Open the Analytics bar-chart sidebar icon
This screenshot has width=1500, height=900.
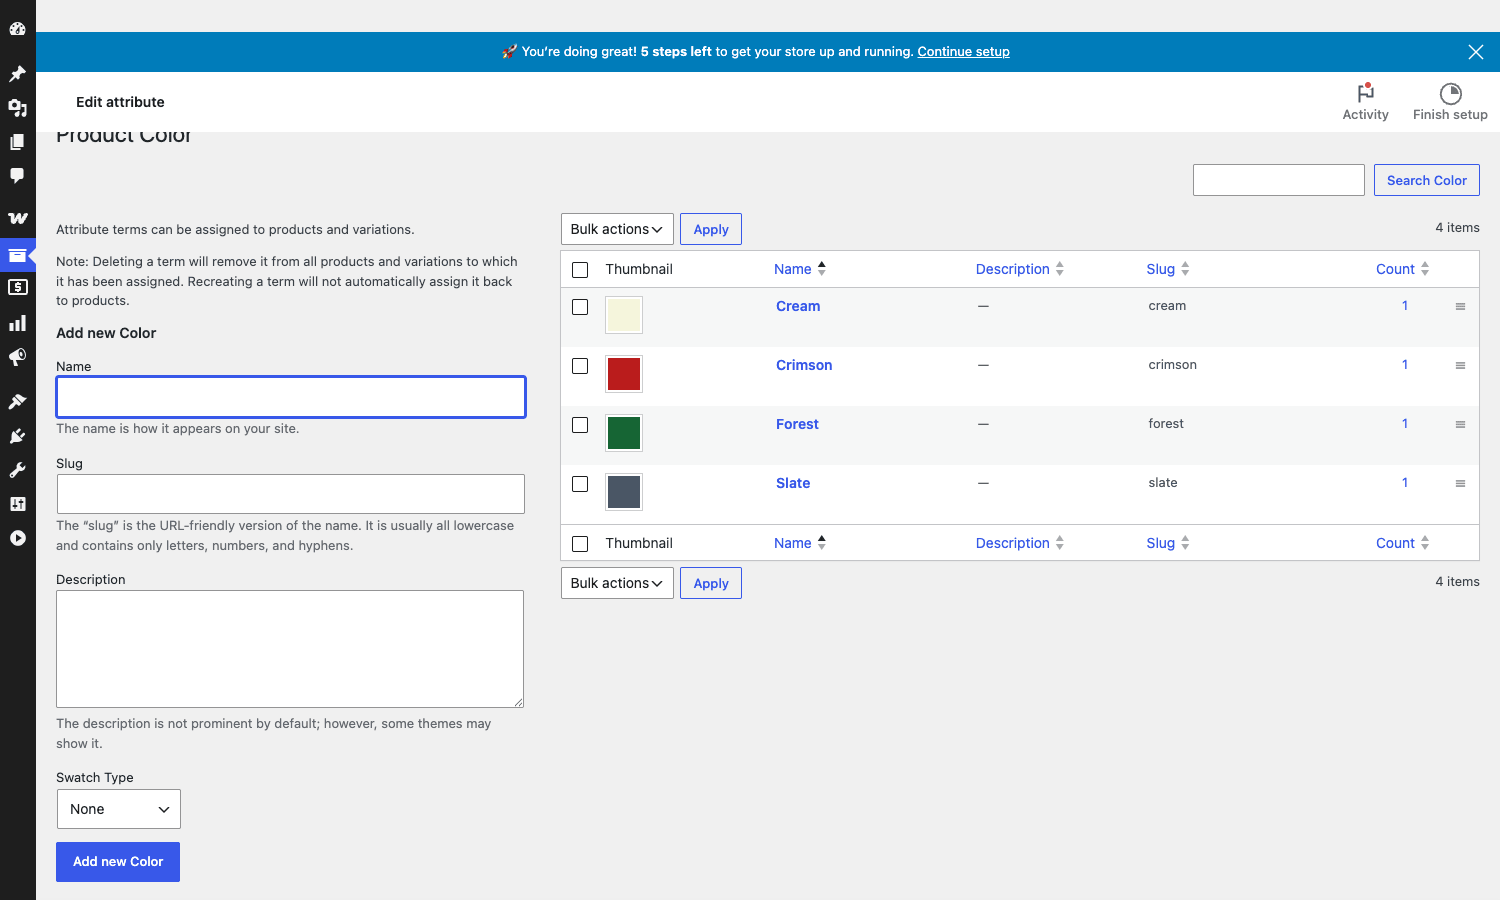[17, 323]
